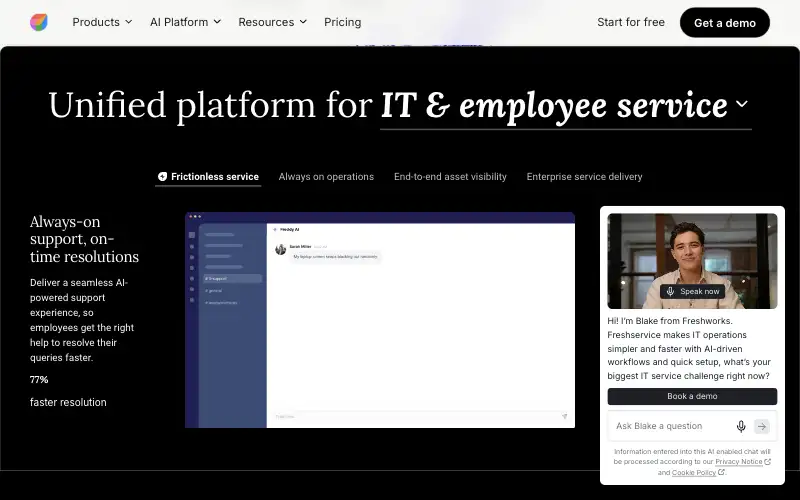800x500 pixels.
Task: Expand the IT & employee service chevron
Action: tap(742, 104)
